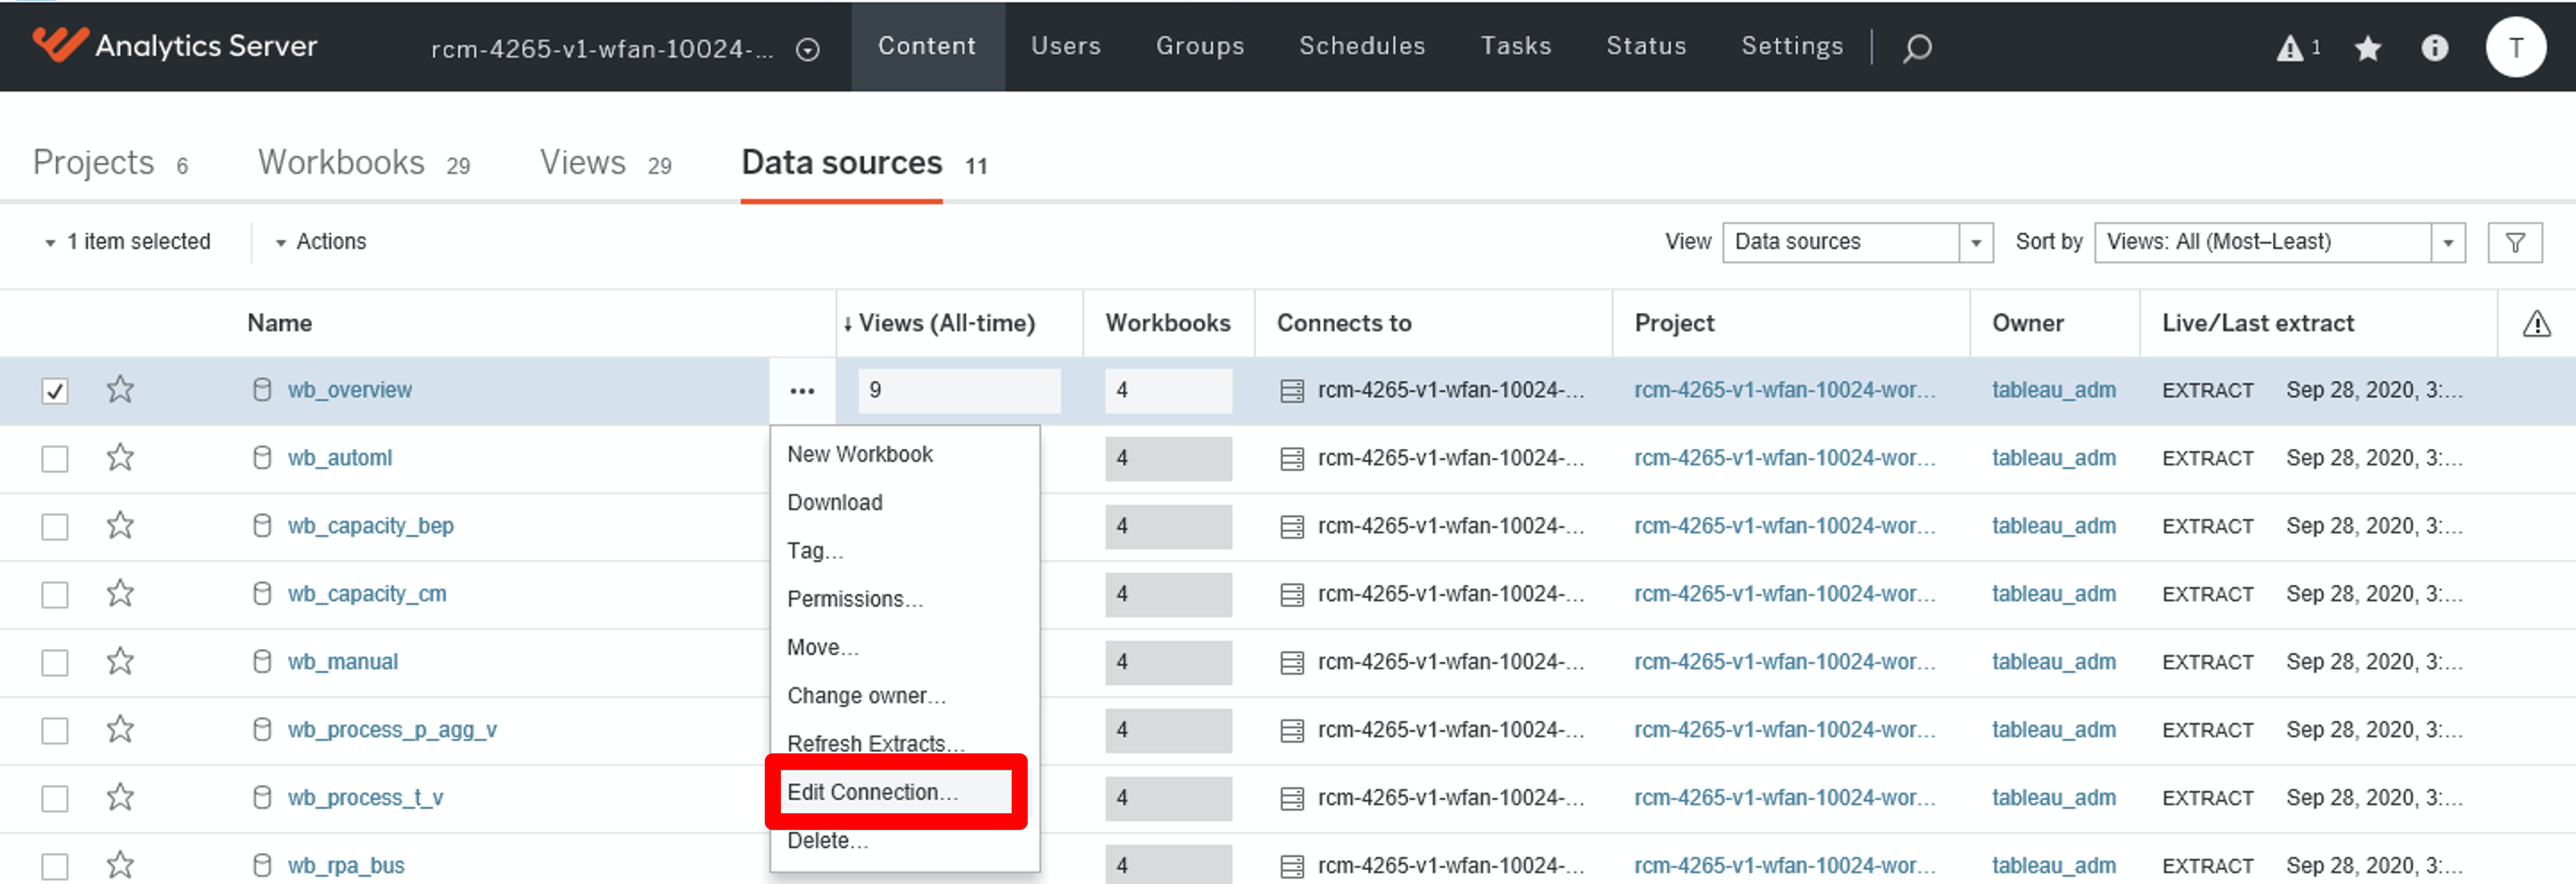Open the search magnifier icon
This screenshot has height=884, width=2576.
point(1916,47)
